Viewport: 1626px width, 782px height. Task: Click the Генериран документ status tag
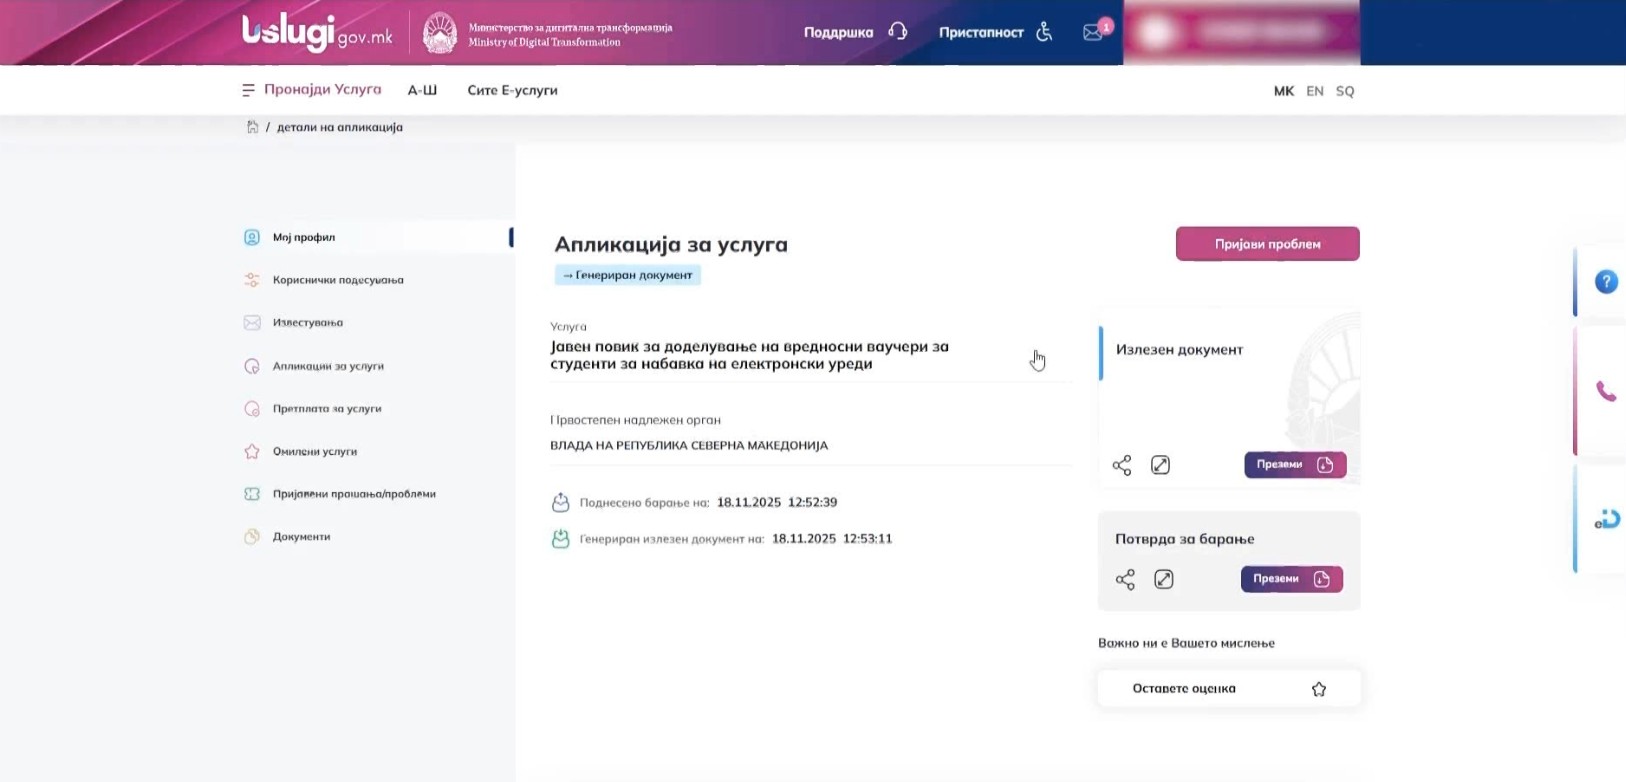628,275
